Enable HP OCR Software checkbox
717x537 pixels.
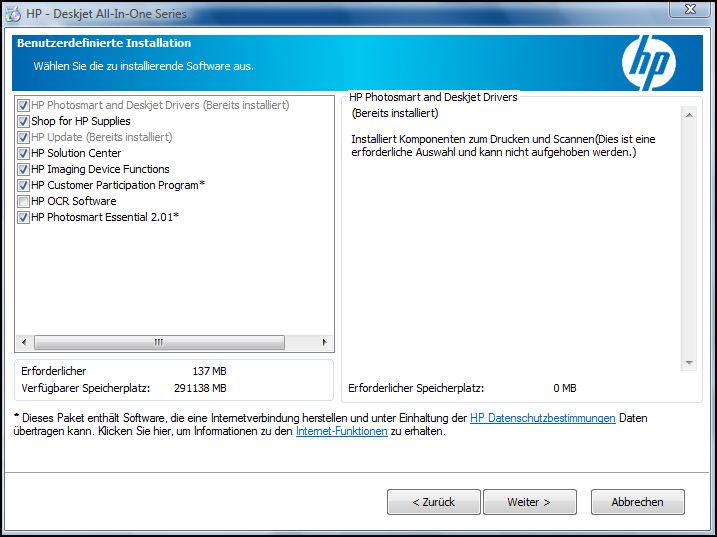(23, 201)
